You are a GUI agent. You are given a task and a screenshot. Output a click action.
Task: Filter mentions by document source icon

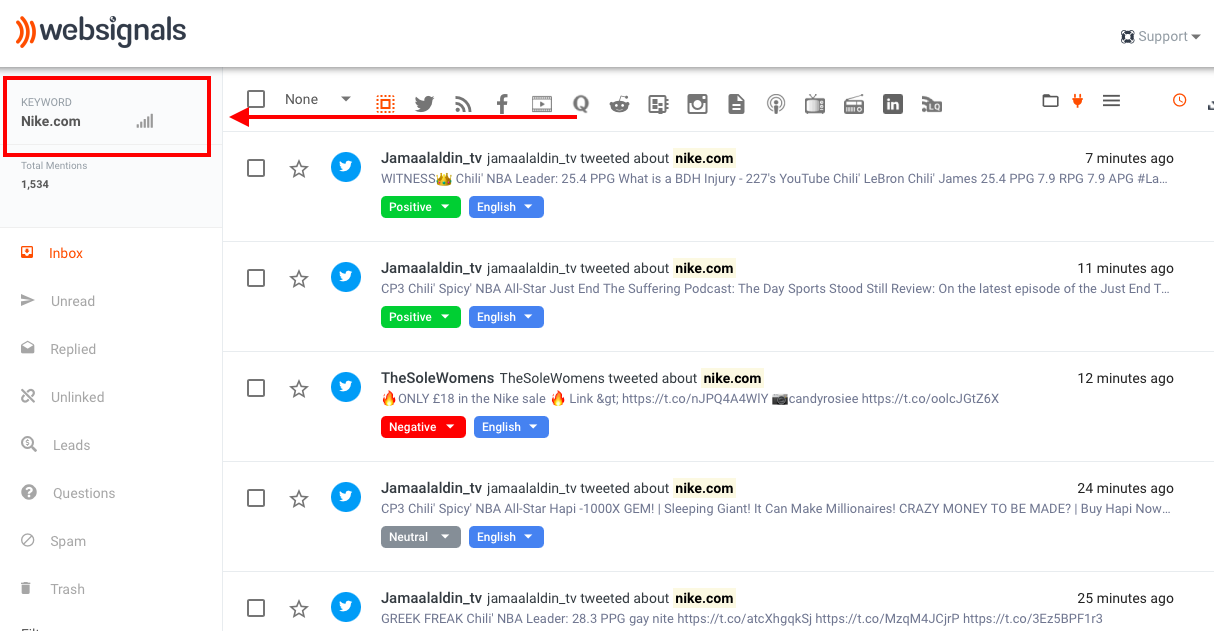tap(736, 104)
